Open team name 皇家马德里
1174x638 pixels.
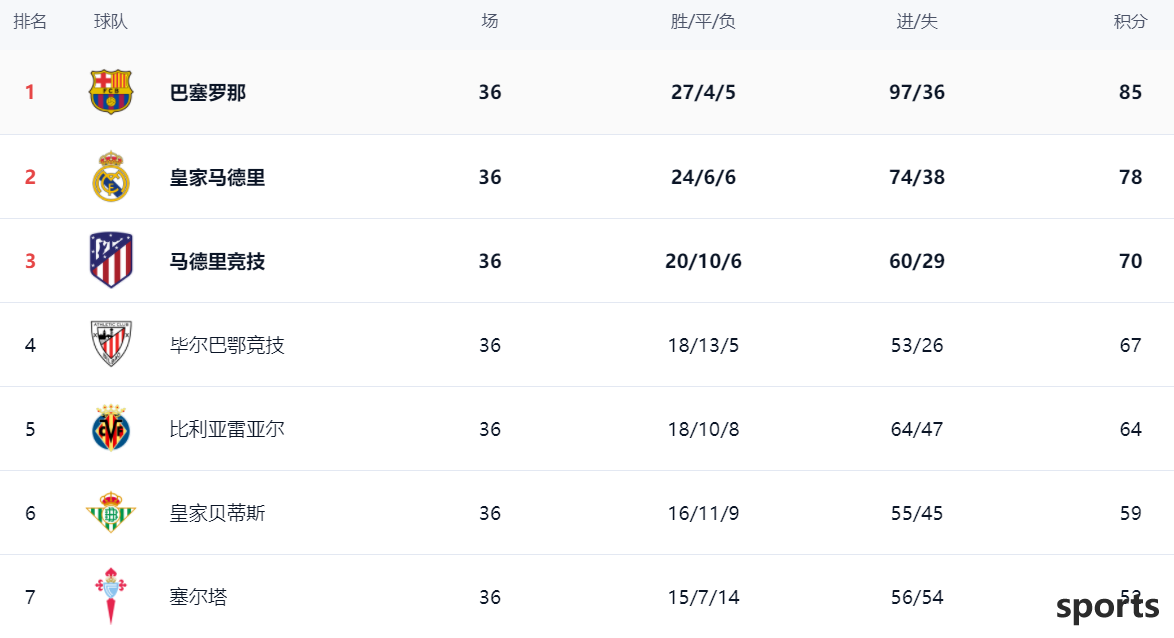tap(217, 177)
